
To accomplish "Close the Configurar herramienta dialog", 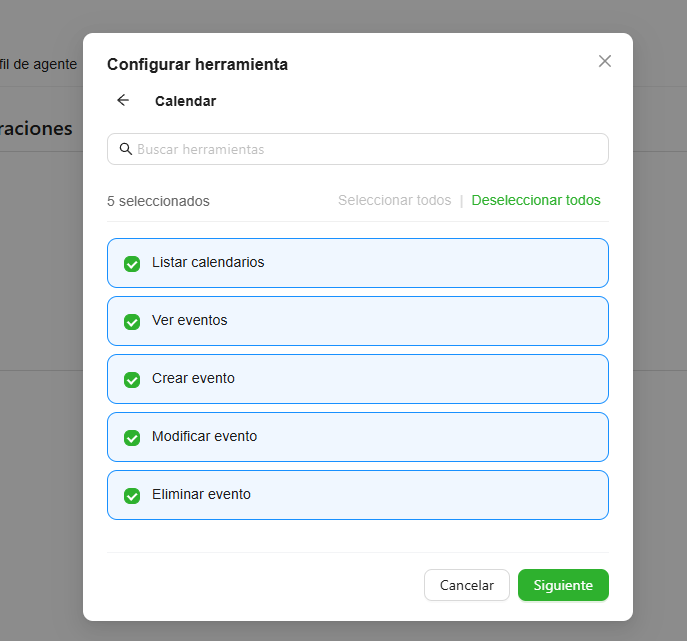I will pos(604,61).
